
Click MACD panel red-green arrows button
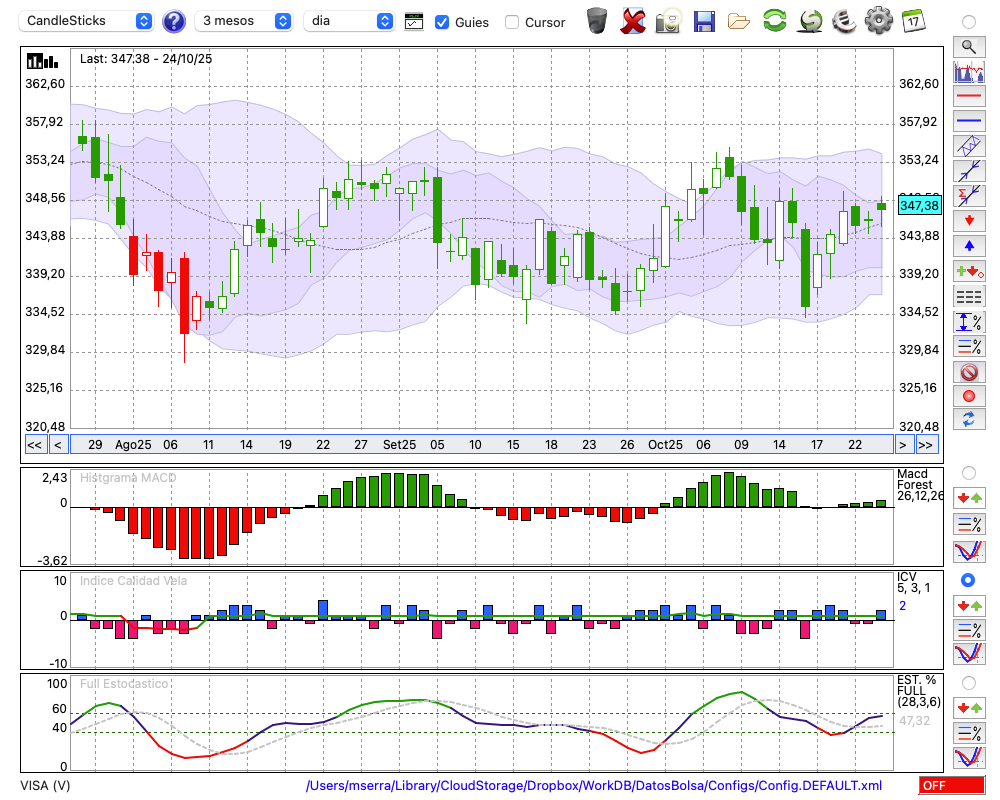pyautogui.click(x=969, y=498)
